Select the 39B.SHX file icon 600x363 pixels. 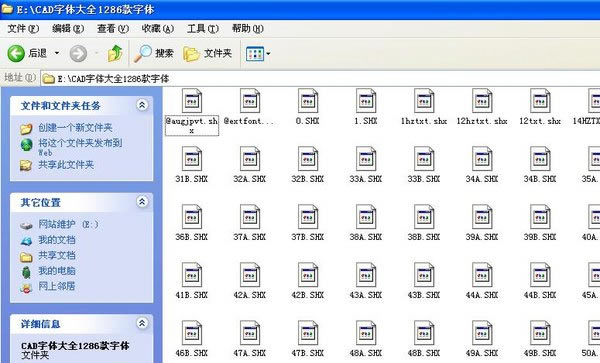540,217
